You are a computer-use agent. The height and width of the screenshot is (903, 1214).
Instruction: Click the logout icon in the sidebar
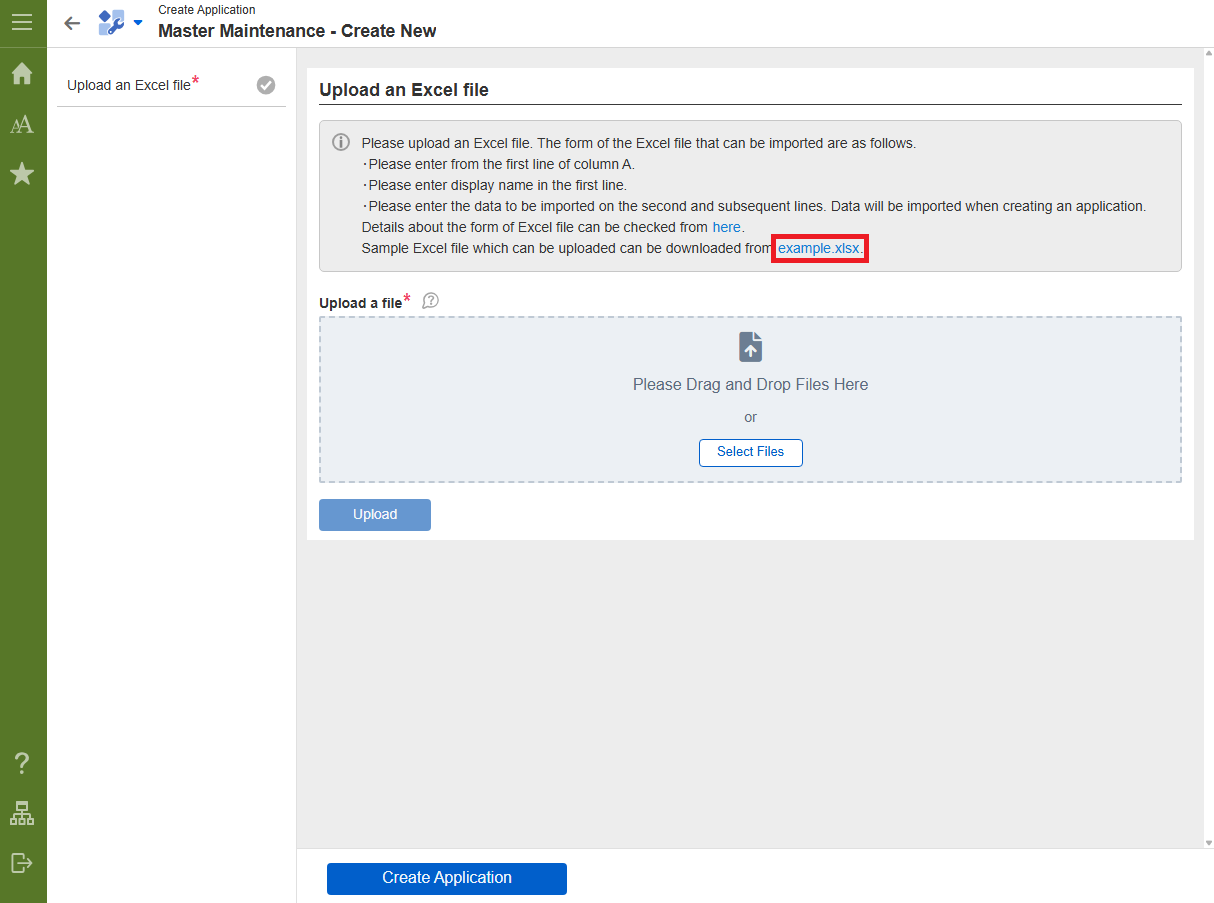22,862
